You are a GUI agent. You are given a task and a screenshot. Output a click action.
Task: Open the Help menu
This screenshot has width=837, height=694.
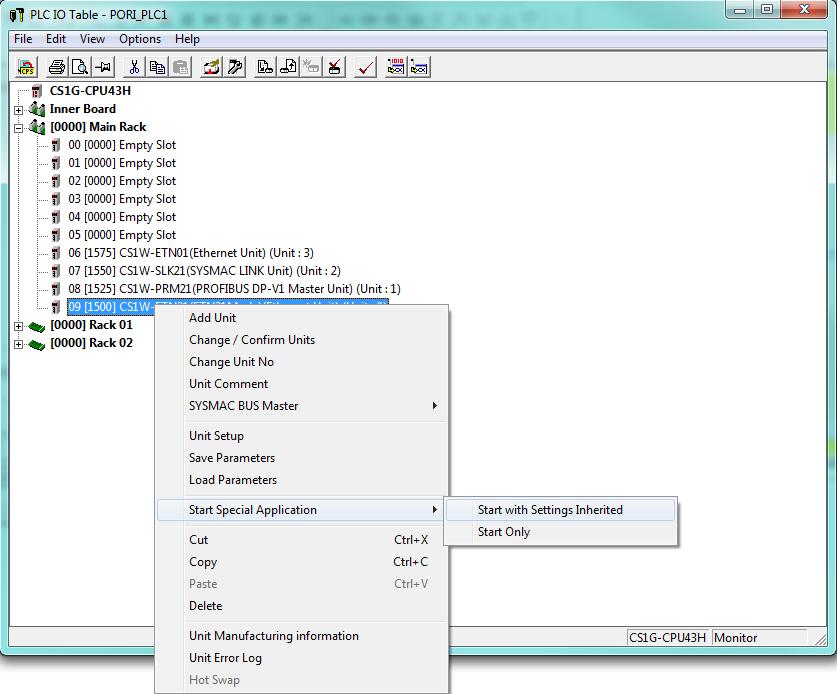[187, 39]
